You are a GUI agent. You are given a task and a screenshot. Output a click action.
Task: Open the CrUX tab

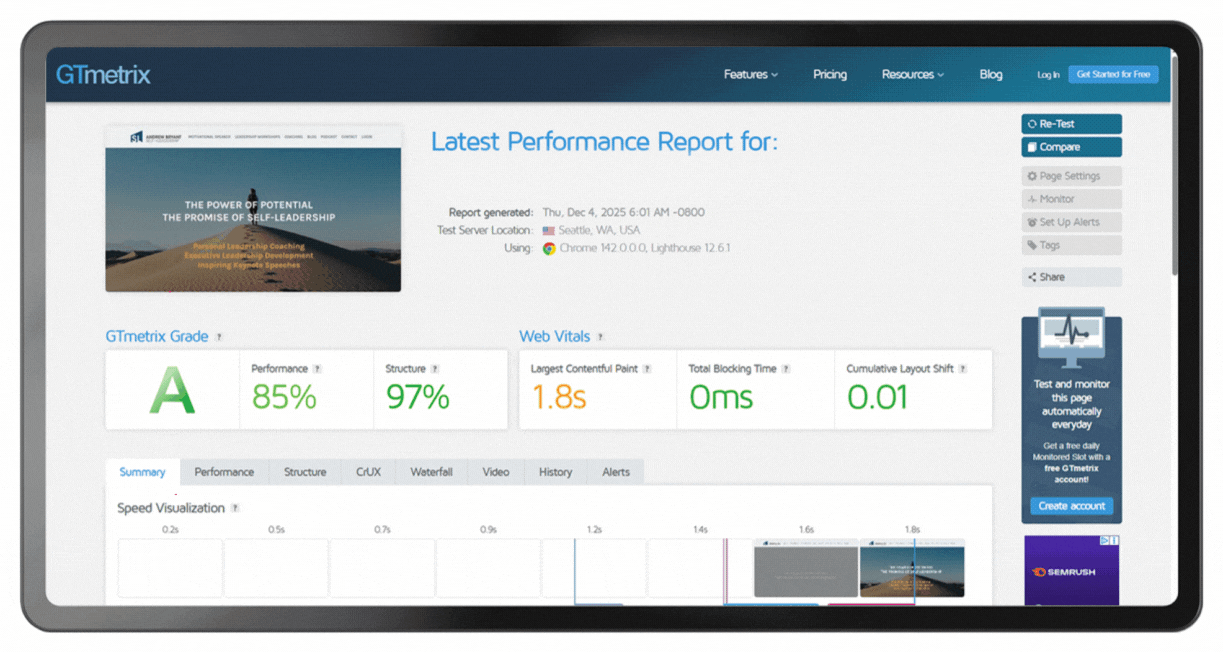click(368, 472)
